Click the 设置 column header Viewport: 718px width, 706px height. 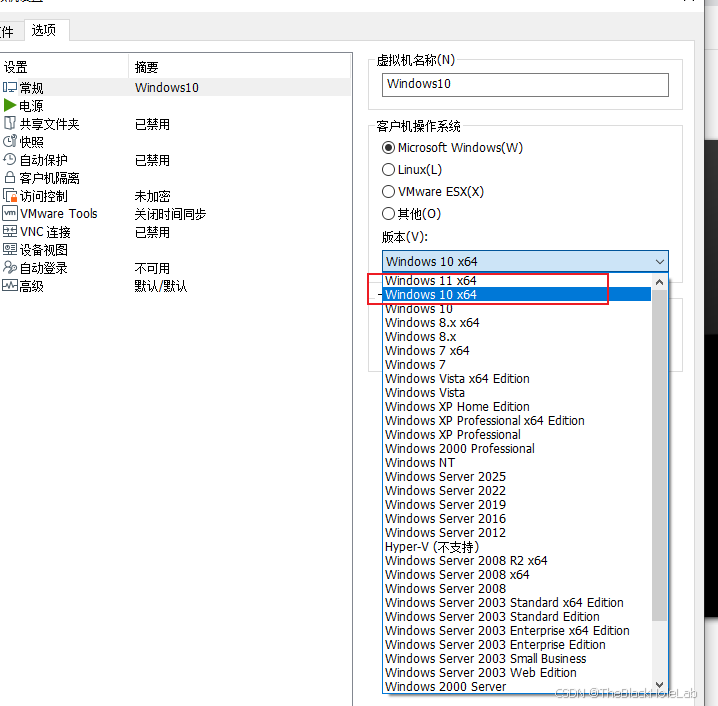point(64,67)
